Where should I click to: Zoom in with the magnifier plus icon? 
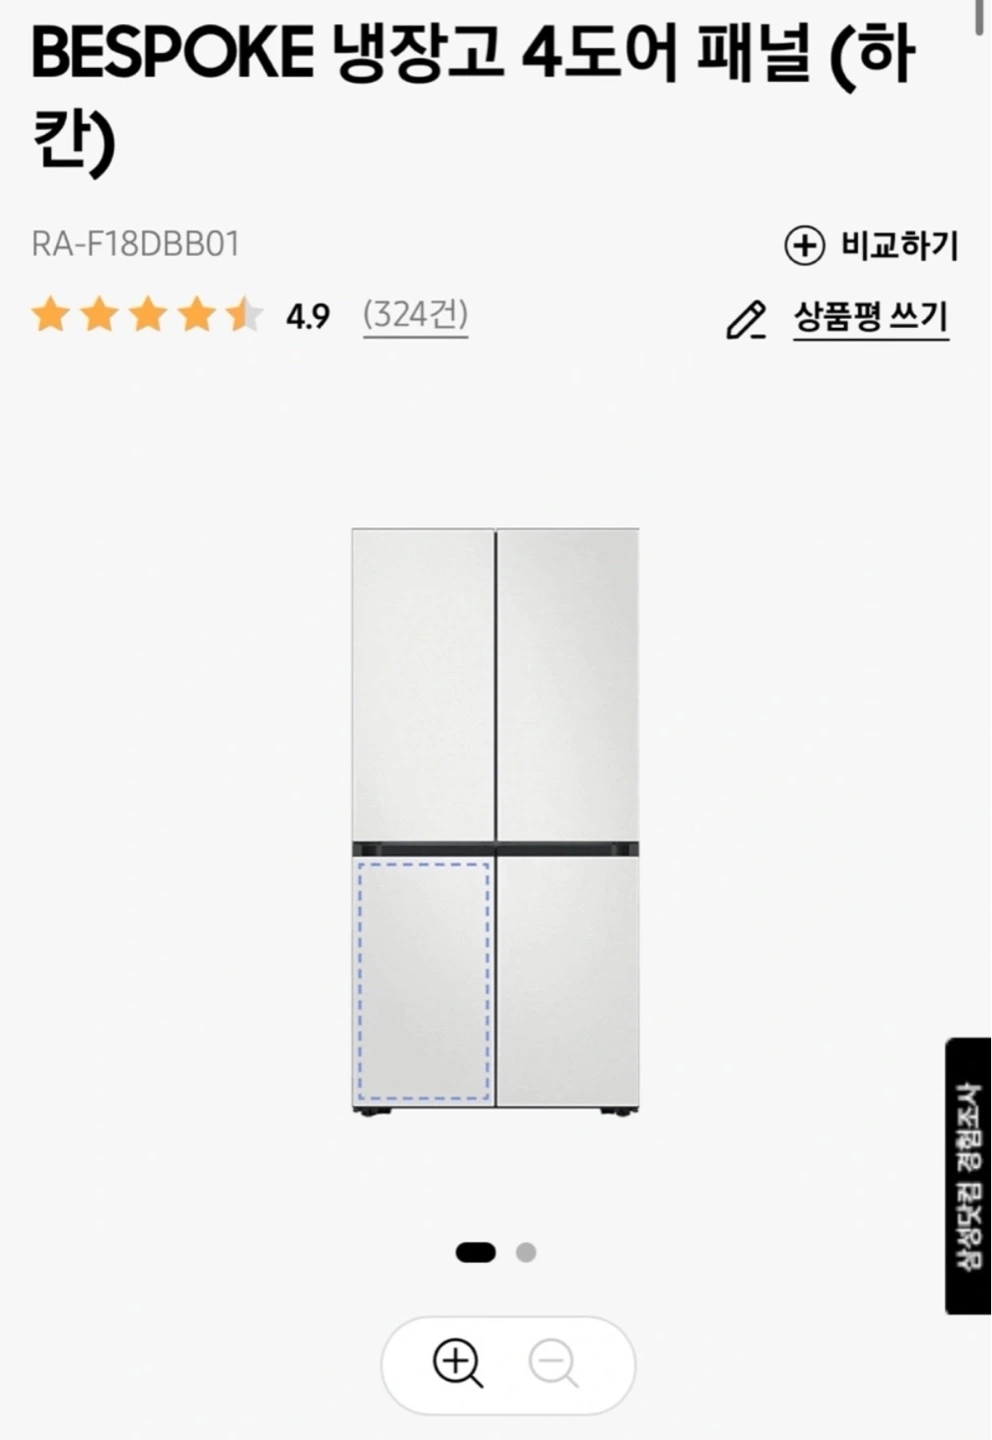[x=457, y=1363]
